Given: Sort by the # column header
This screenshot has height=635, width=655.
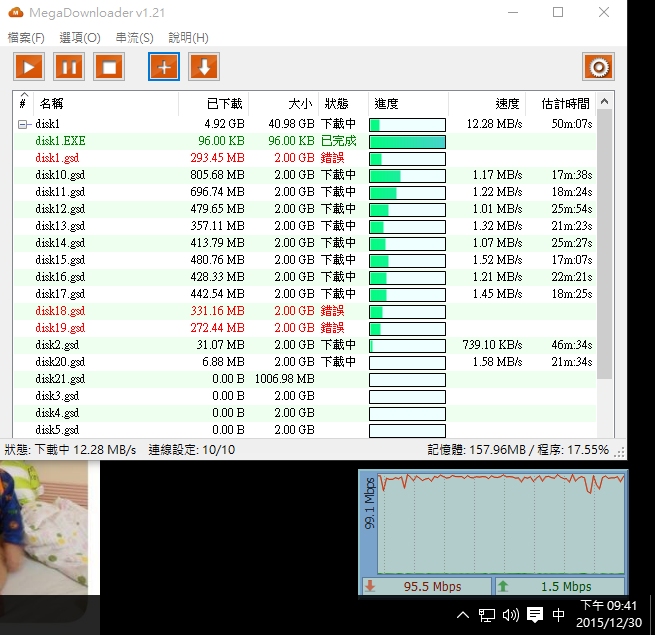Looking at the screenshot, I should pos(23,104).
